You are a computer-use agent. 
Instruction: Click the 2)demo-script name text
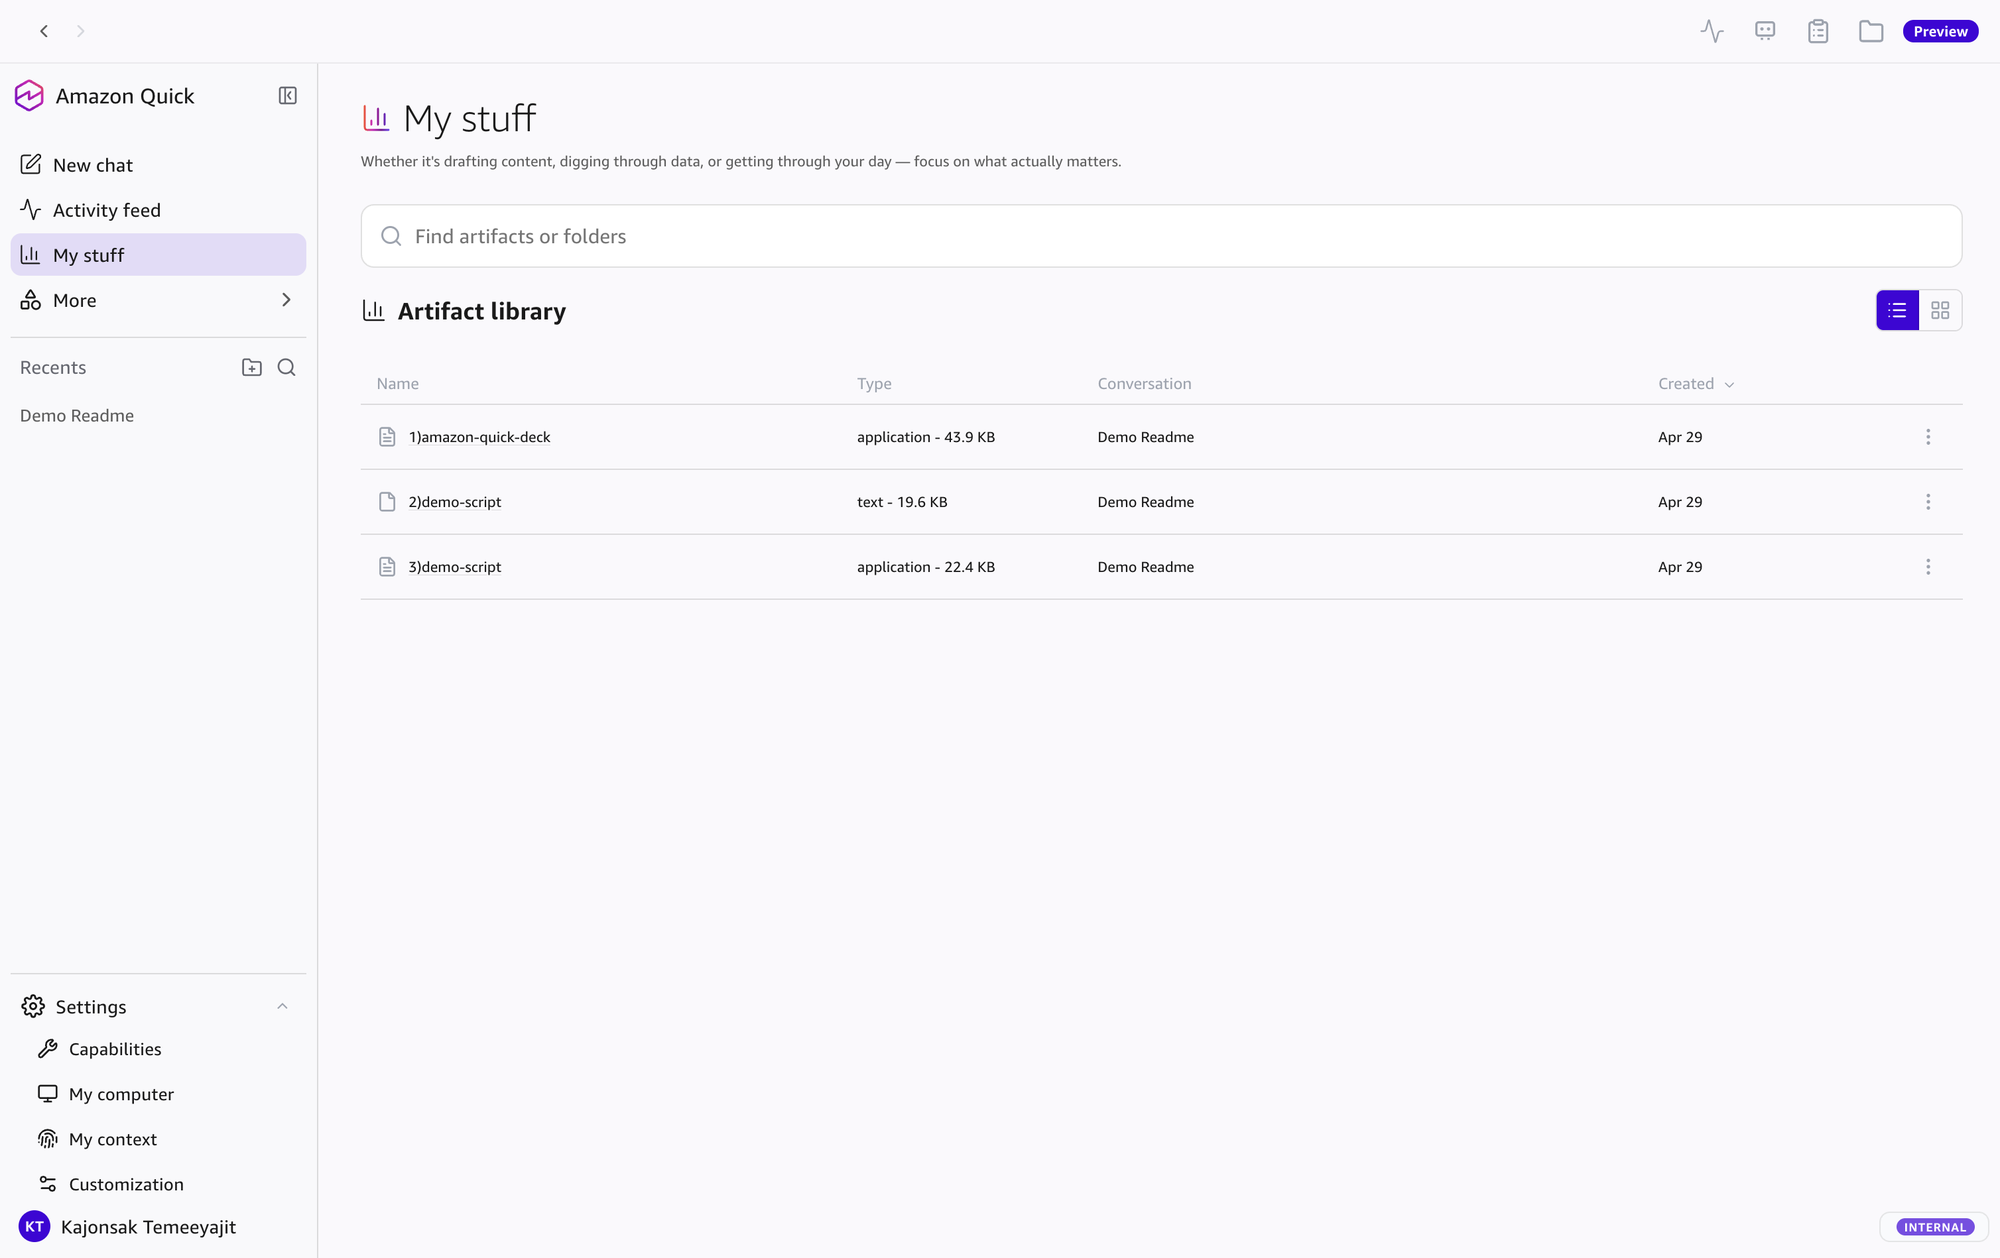coord(454,502)
